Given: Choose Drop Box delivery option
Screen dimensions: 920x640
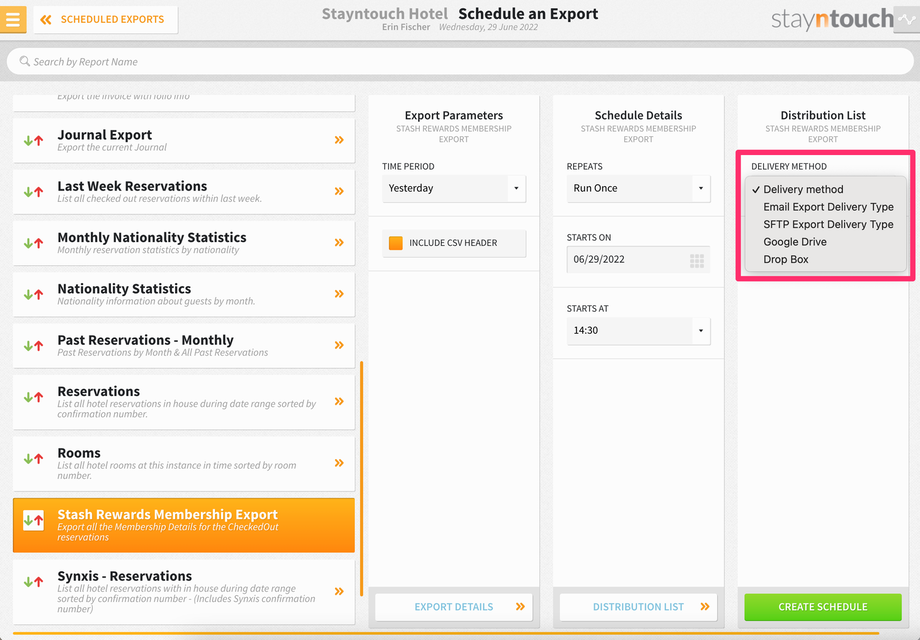Looking at the screenshot, I should coord(786,259).
